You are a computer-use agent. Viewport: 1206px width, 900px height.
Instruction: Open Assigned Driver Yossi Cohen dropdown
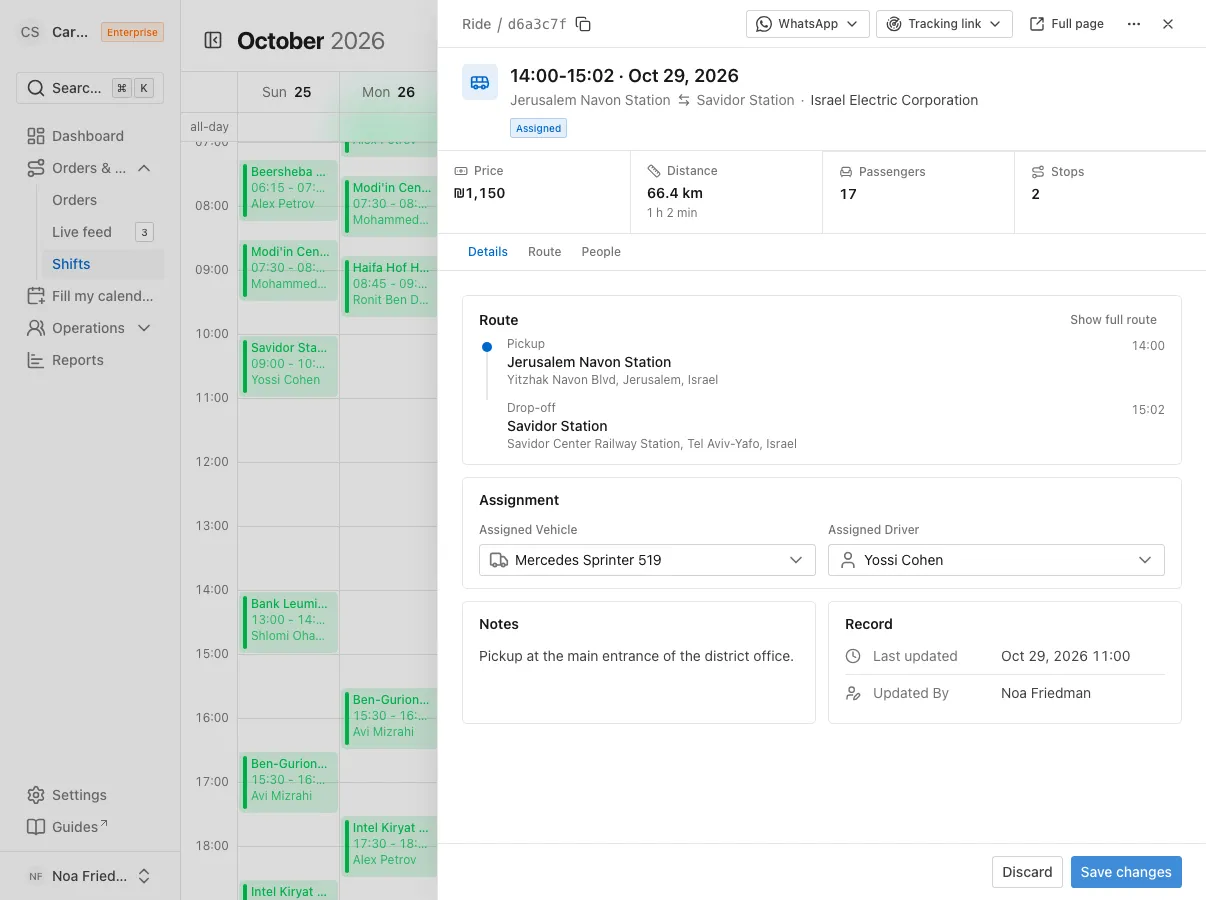[996, 560]
